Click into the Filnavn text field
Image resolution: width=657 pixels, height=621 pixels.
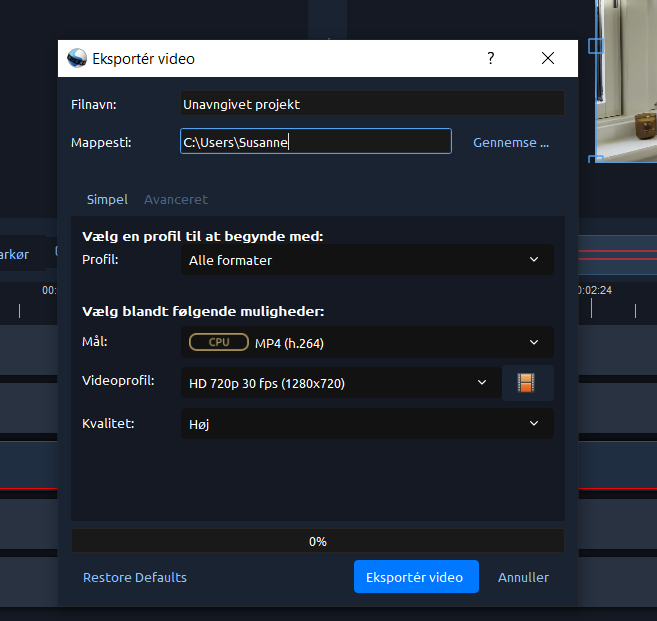click(371, 104)
